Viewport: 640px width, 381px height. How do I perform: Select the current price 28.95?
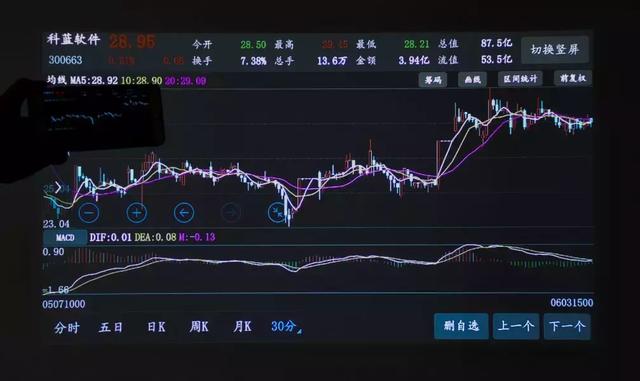(x=132, y=42)
